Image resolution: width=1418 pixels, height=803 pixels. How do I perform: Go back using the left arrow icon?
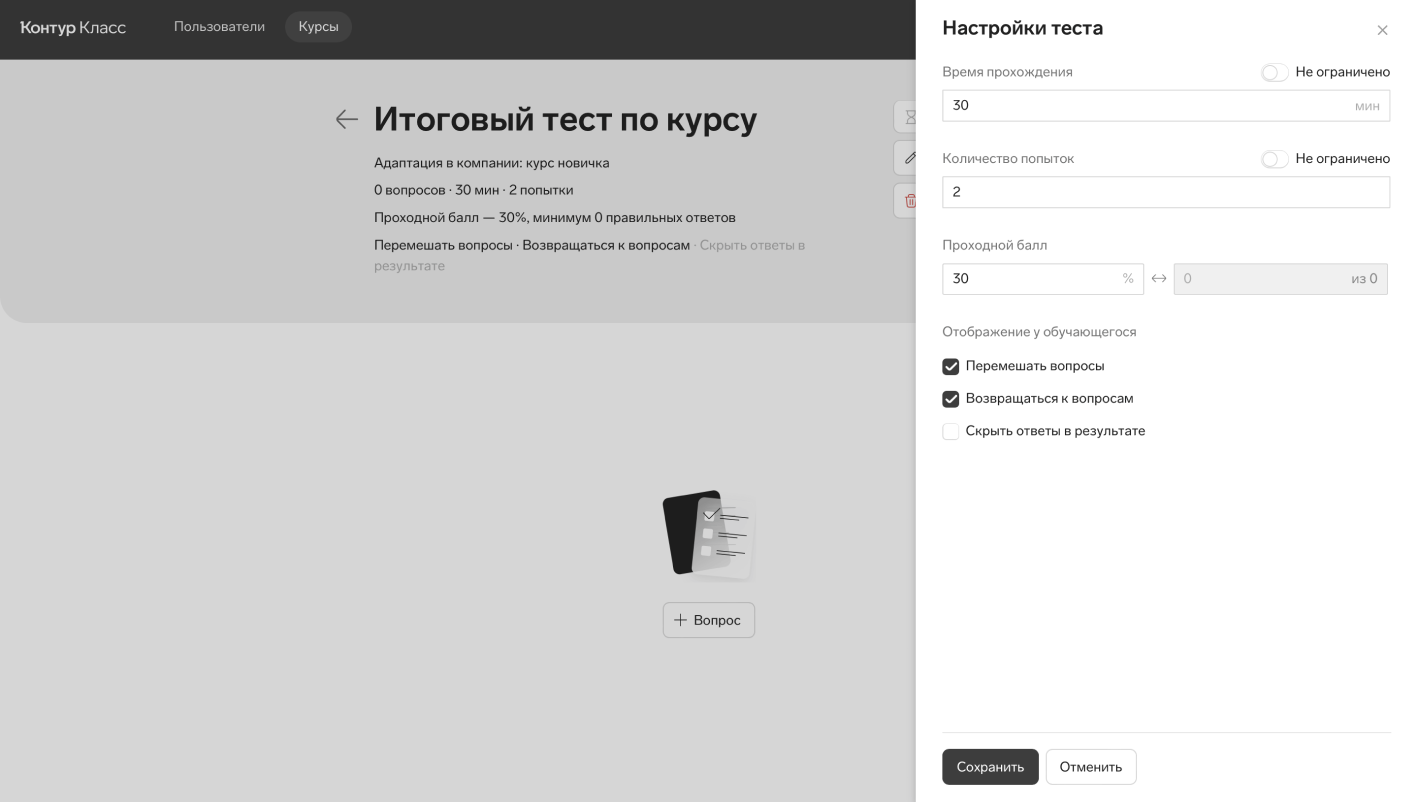click(347, 120)
